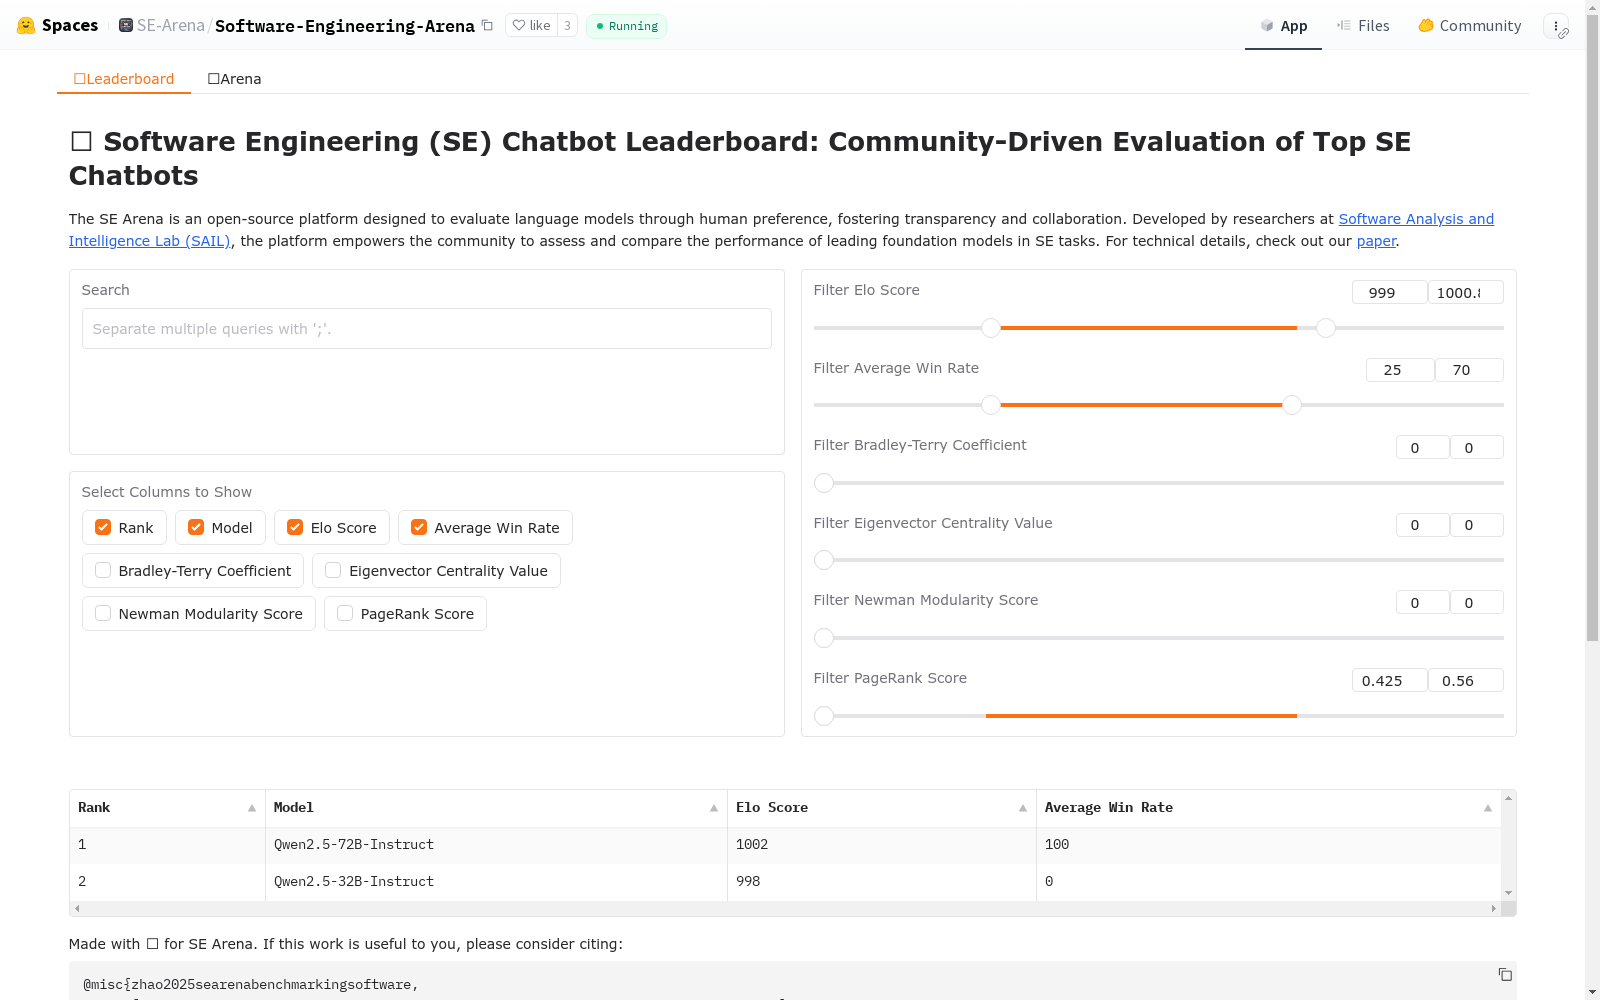
Task: Click the Hugging Face logo icon
Action: point(26,26)
